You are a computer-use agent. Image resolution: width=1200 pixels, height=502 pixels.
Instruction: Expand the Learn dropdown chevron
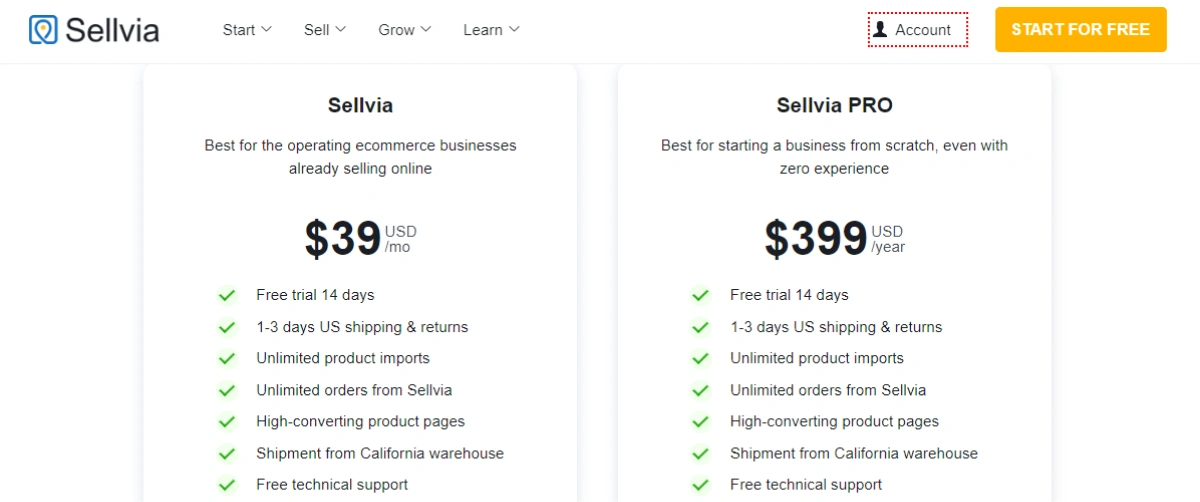coord(514,29)
